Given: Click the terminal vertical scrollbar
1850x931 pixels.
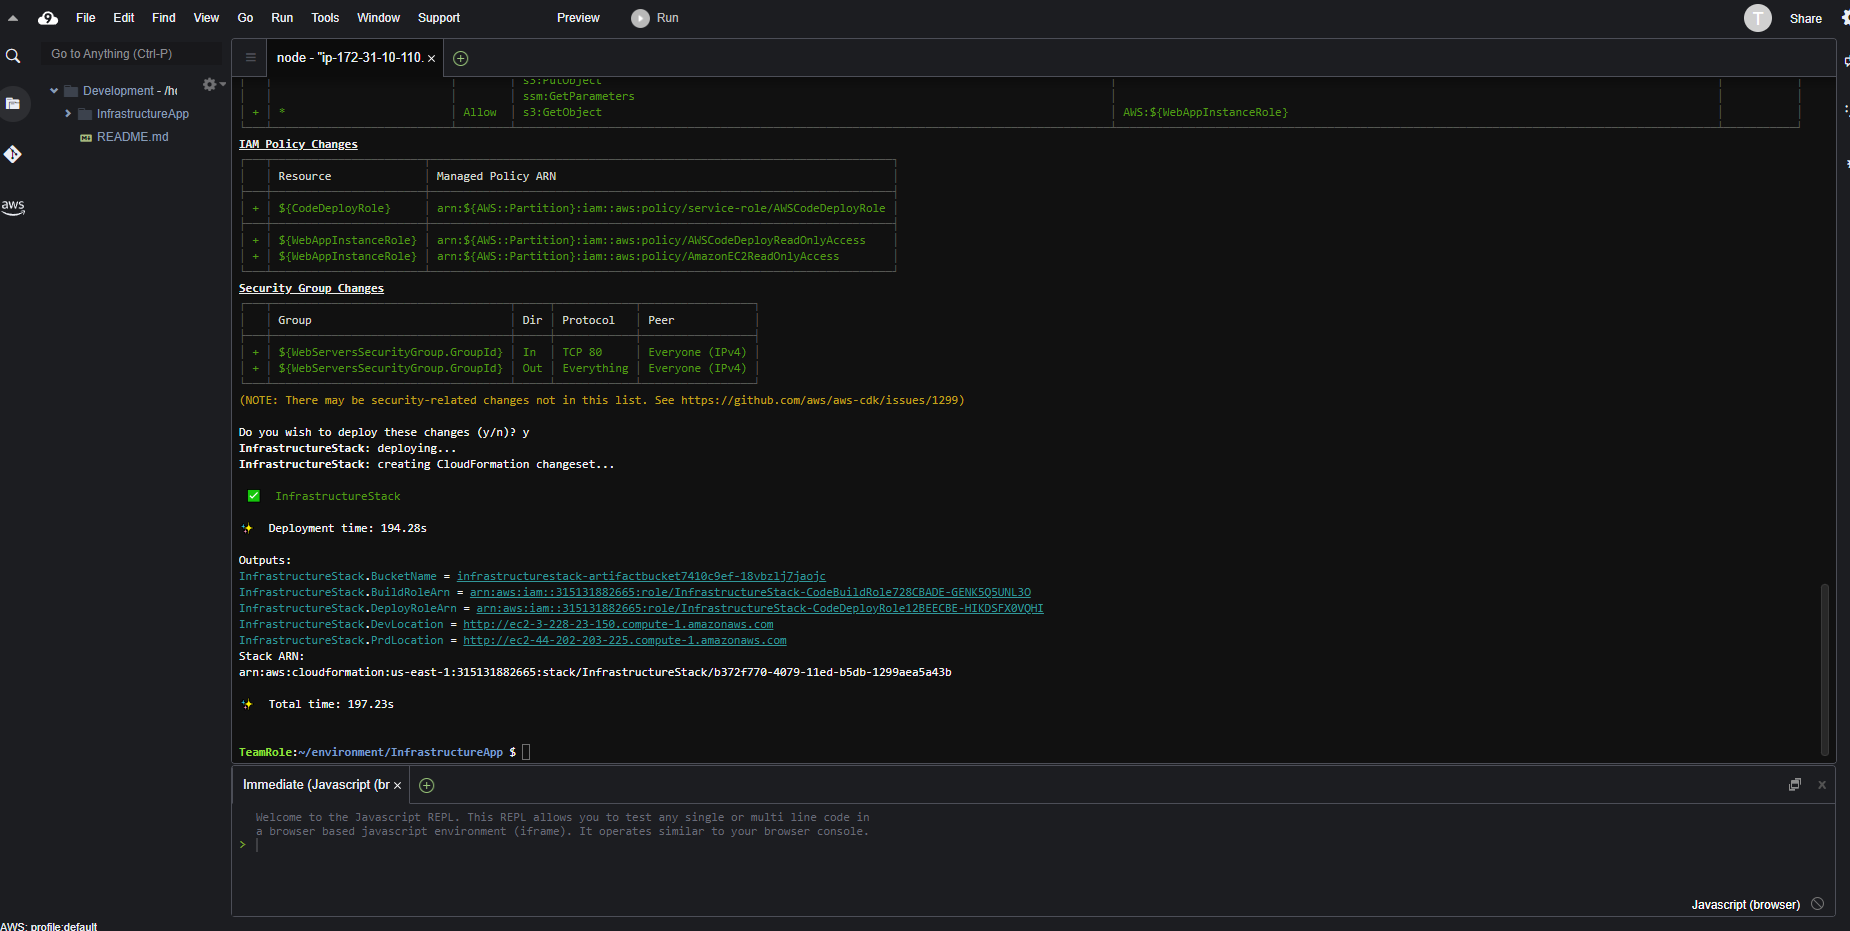Looking at the screenshot, I should pos(1824,668).
